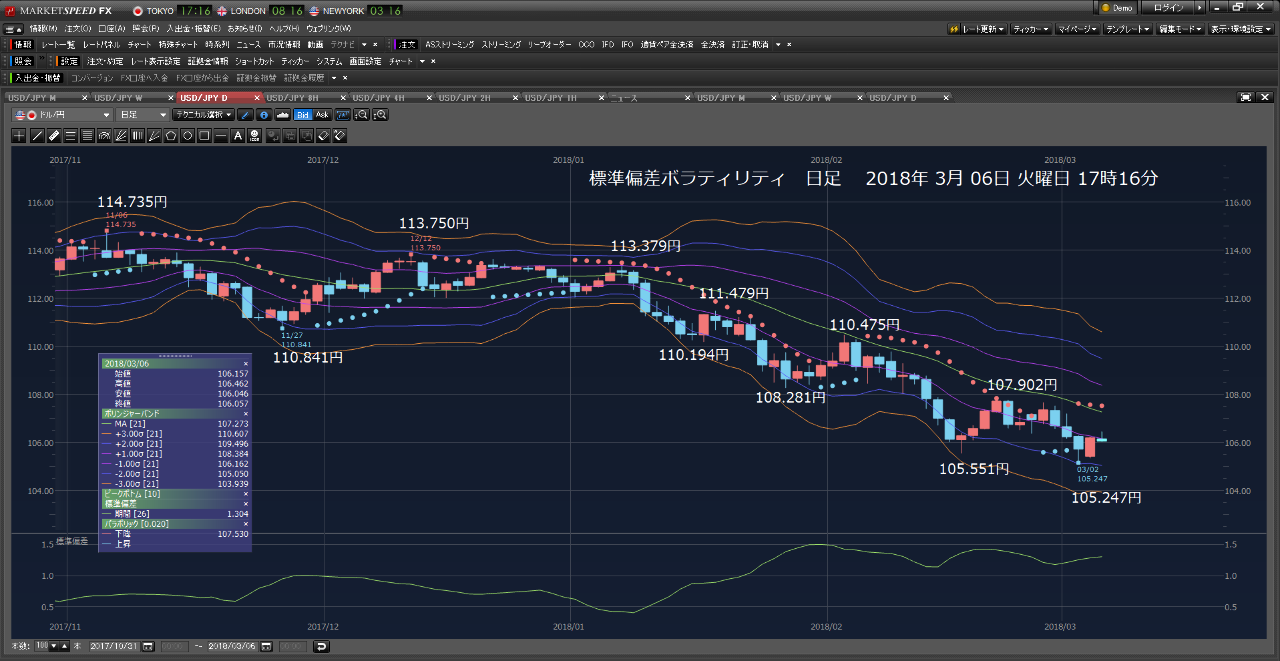Hide the ボリンジャーバンド indicator via its × toggle
This screenshot has width=1280, height=661.
245,412
